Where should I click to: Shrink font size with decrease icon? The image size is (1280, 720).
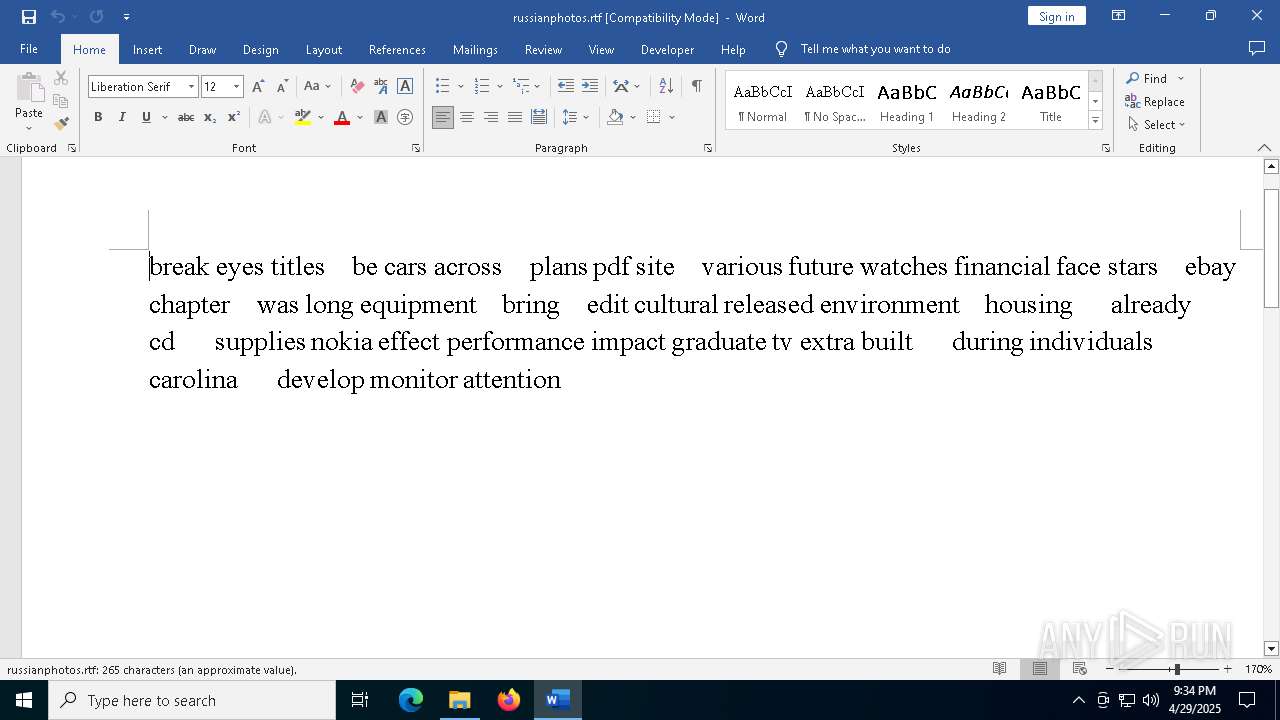pos(282,87)
